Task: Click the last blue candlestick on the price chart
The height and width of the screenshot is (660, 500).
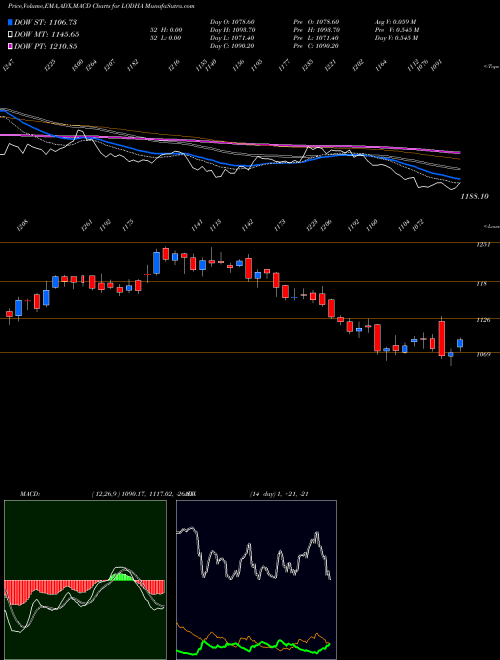Action: point(460,343)
